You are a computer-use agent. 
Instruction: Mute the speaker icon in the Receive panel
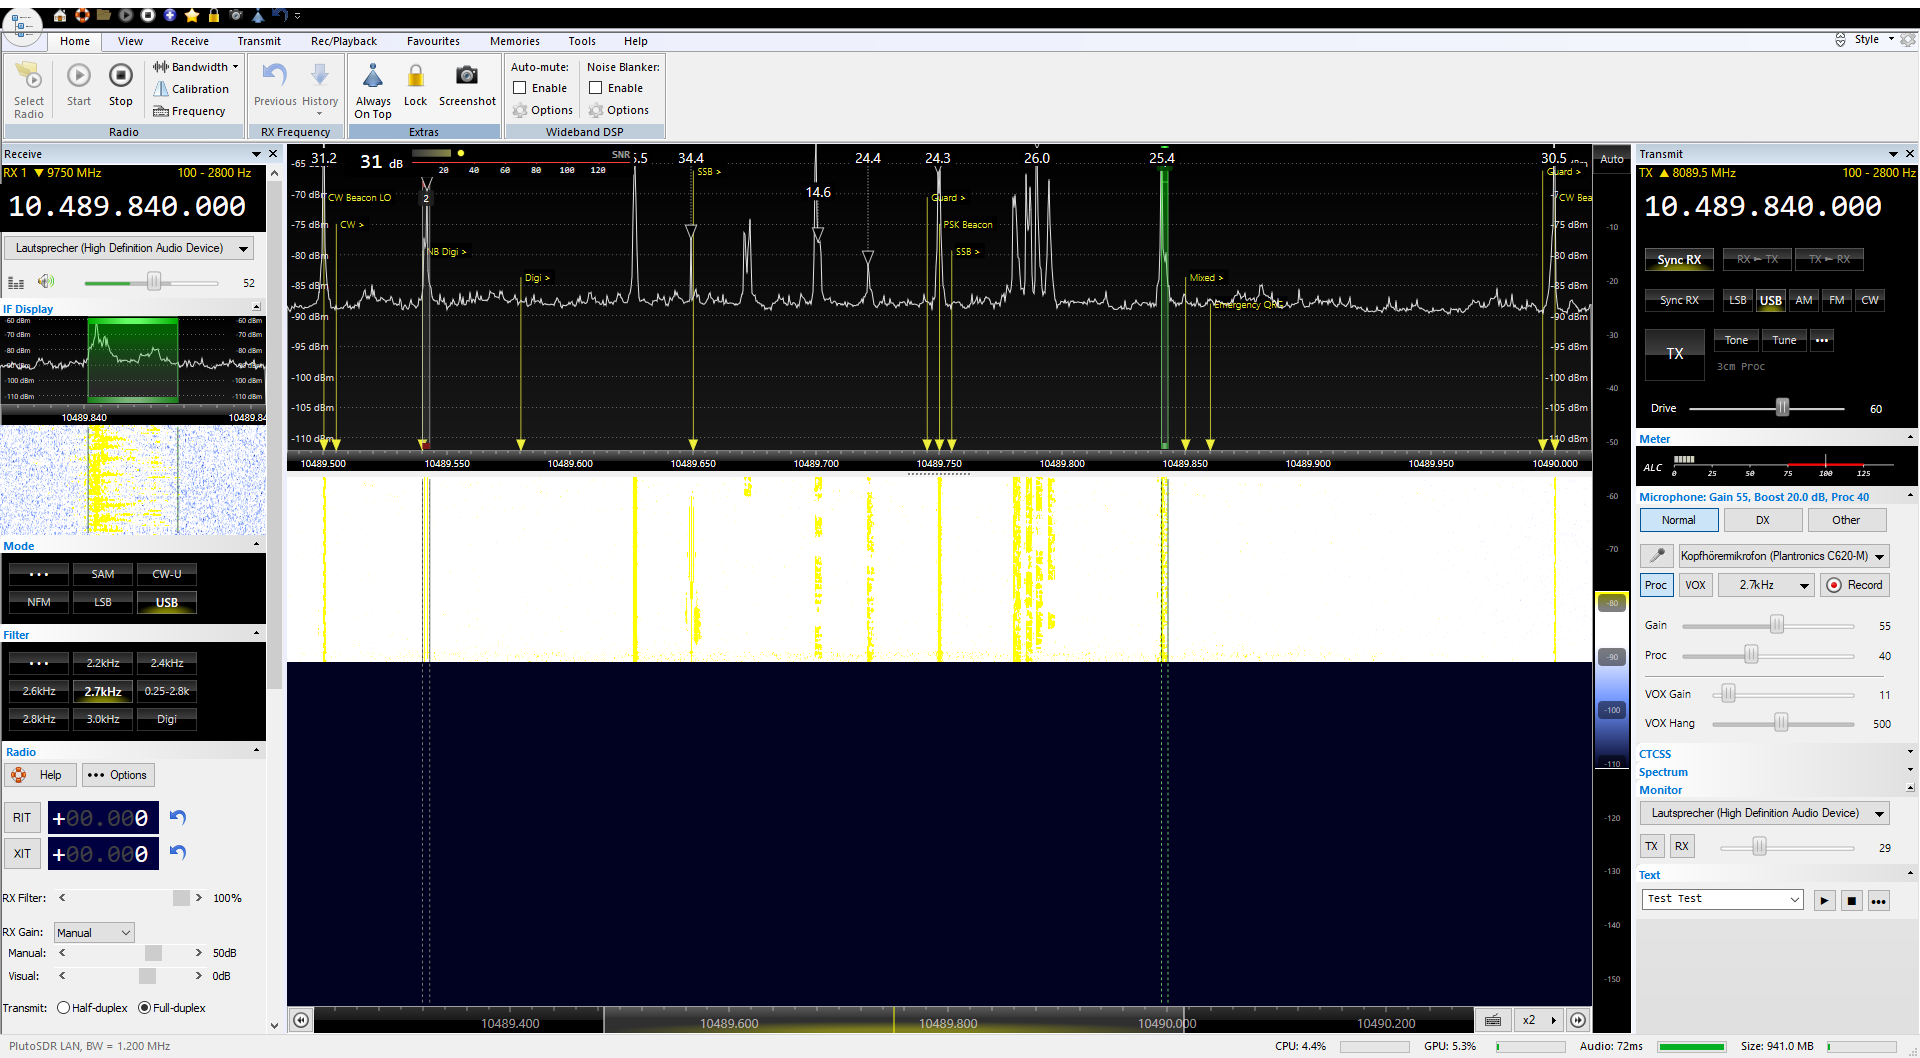(46, 281)
